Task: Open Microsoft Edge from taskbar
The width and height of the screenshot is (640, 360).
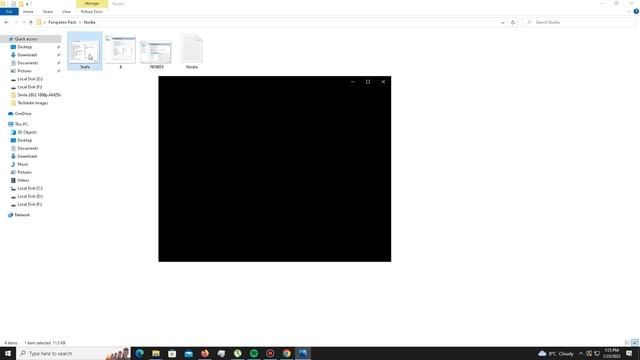Action: (140, 353)
